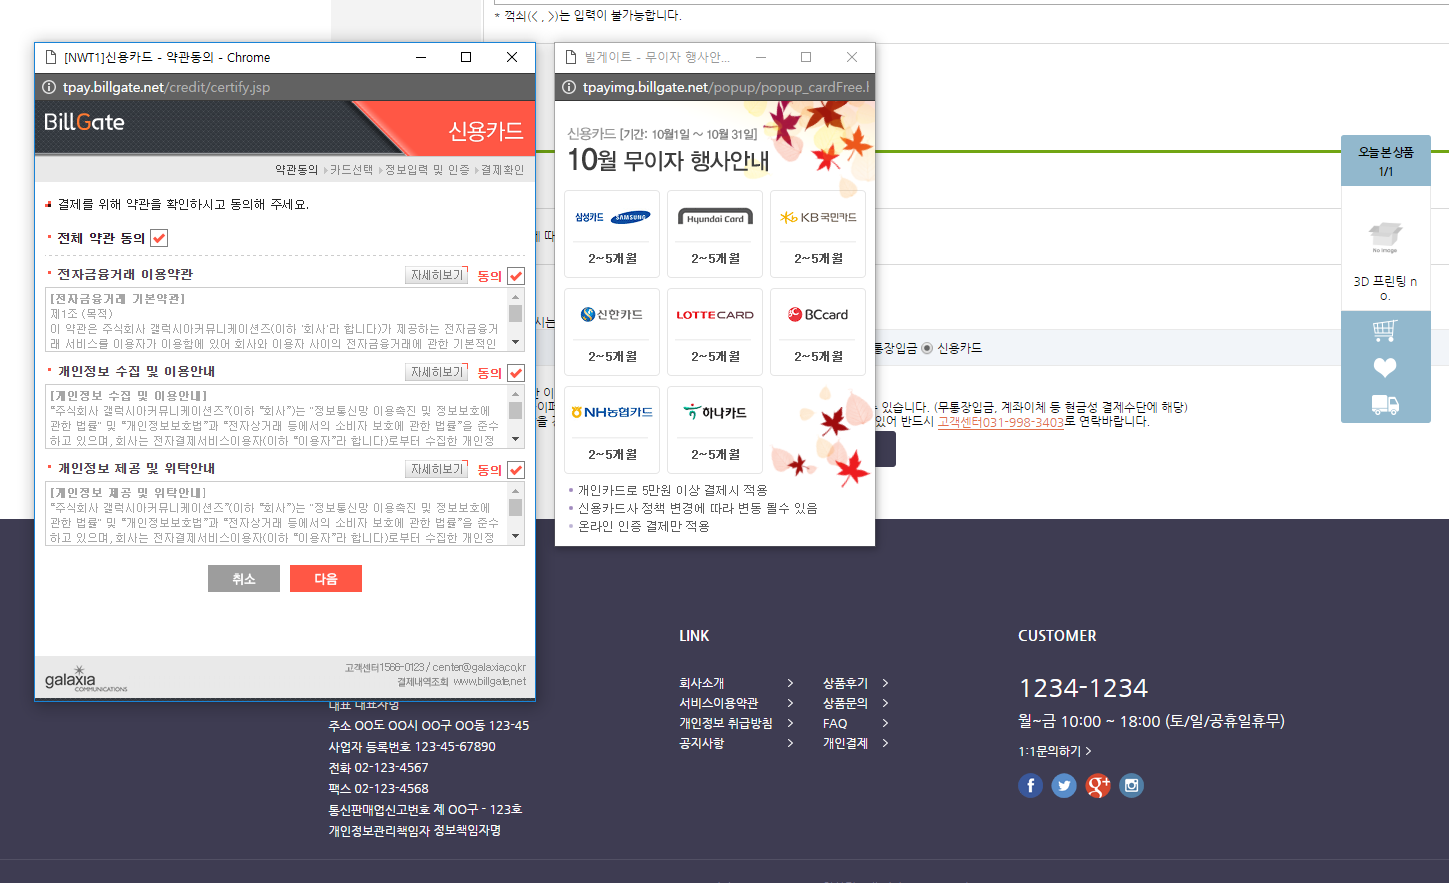Select the BCcard tile
The width and height of the screenshot is (1449, 883).
818,332
